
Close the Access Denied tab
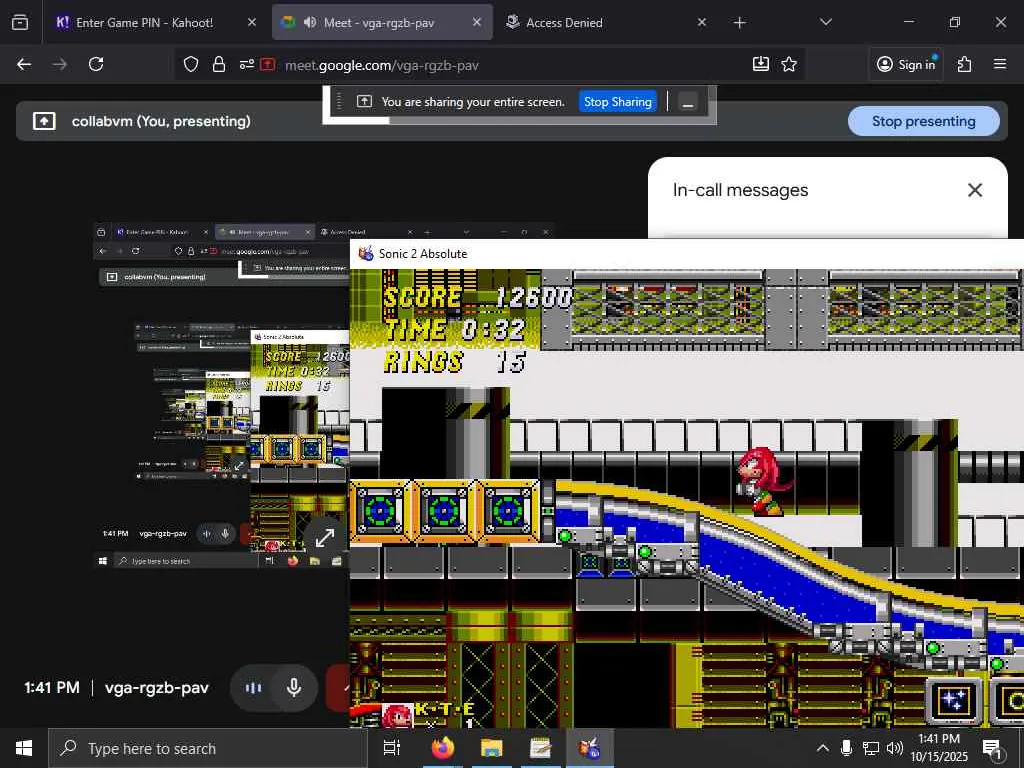point(701,22)
